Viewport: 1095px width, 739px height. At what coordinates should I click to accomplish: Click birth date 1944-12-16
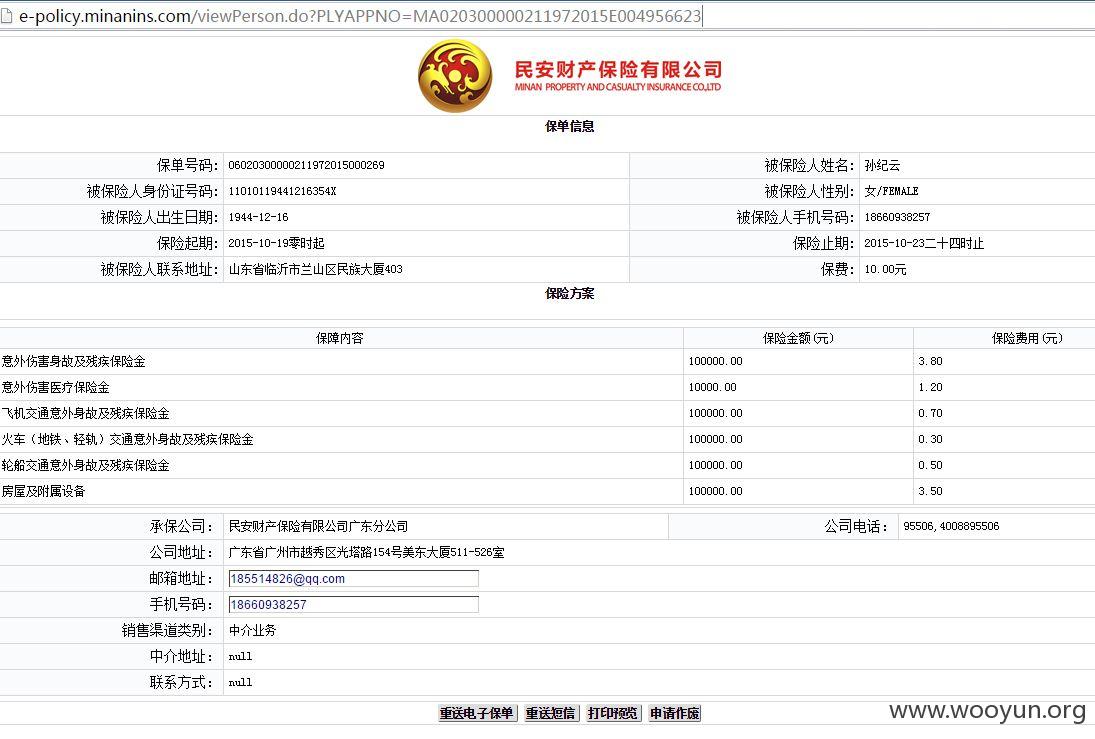258,217
